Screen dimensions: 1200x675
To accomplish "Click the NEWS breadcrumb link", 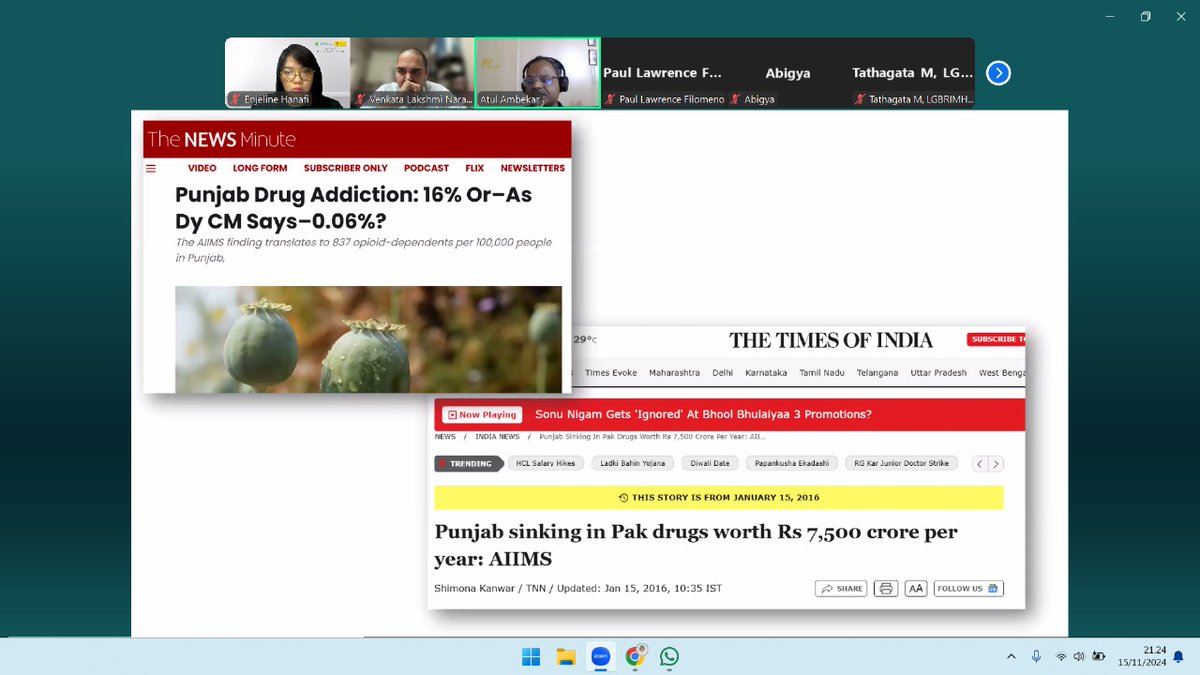I will [445, 437].
